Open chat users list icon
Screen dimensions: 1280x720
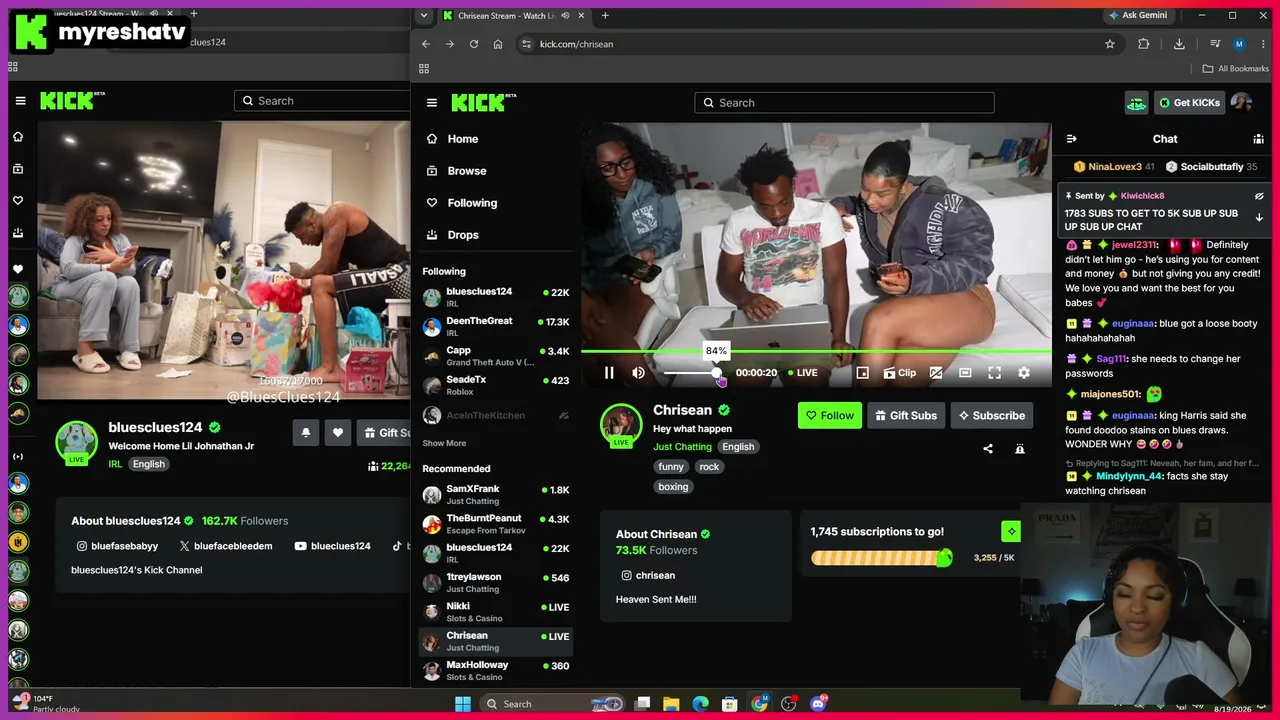point(1259,139)
